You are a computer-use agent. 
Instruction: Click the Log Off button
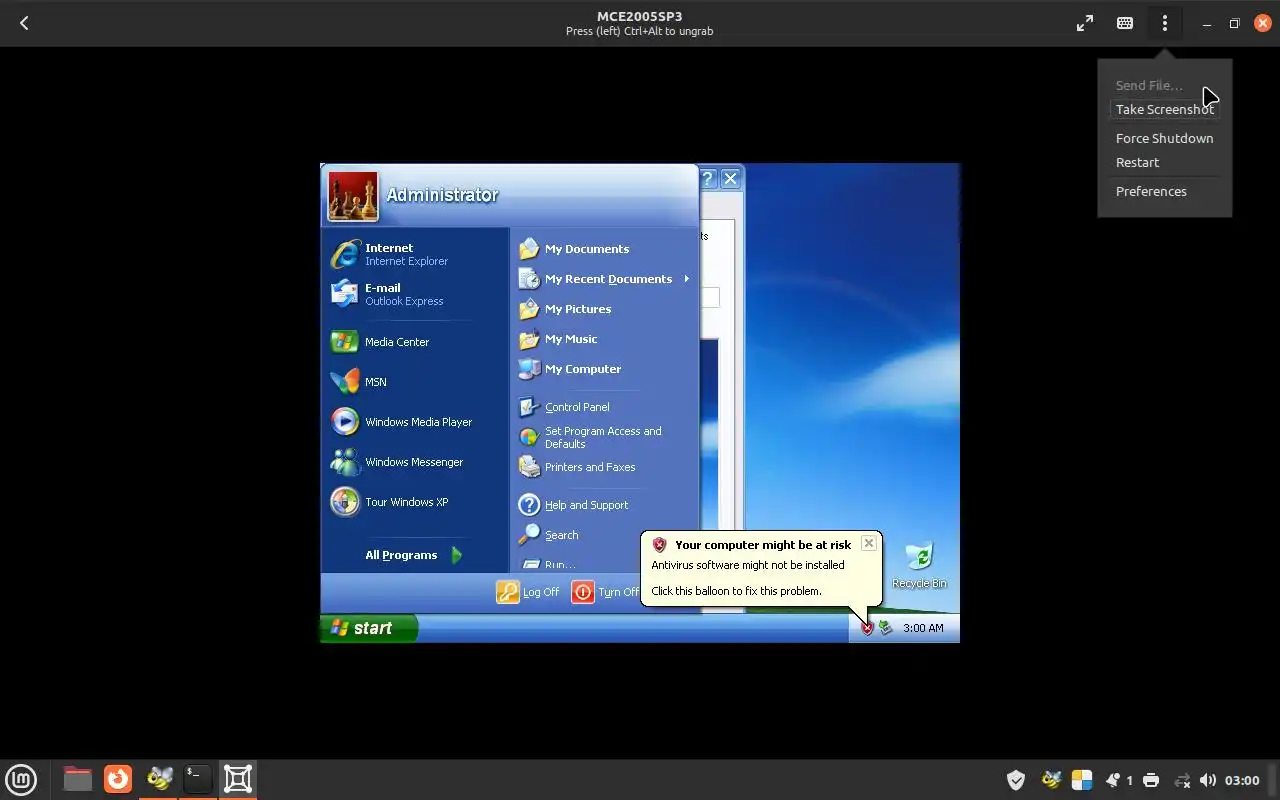pyautogui.click(x=528, y=592)
